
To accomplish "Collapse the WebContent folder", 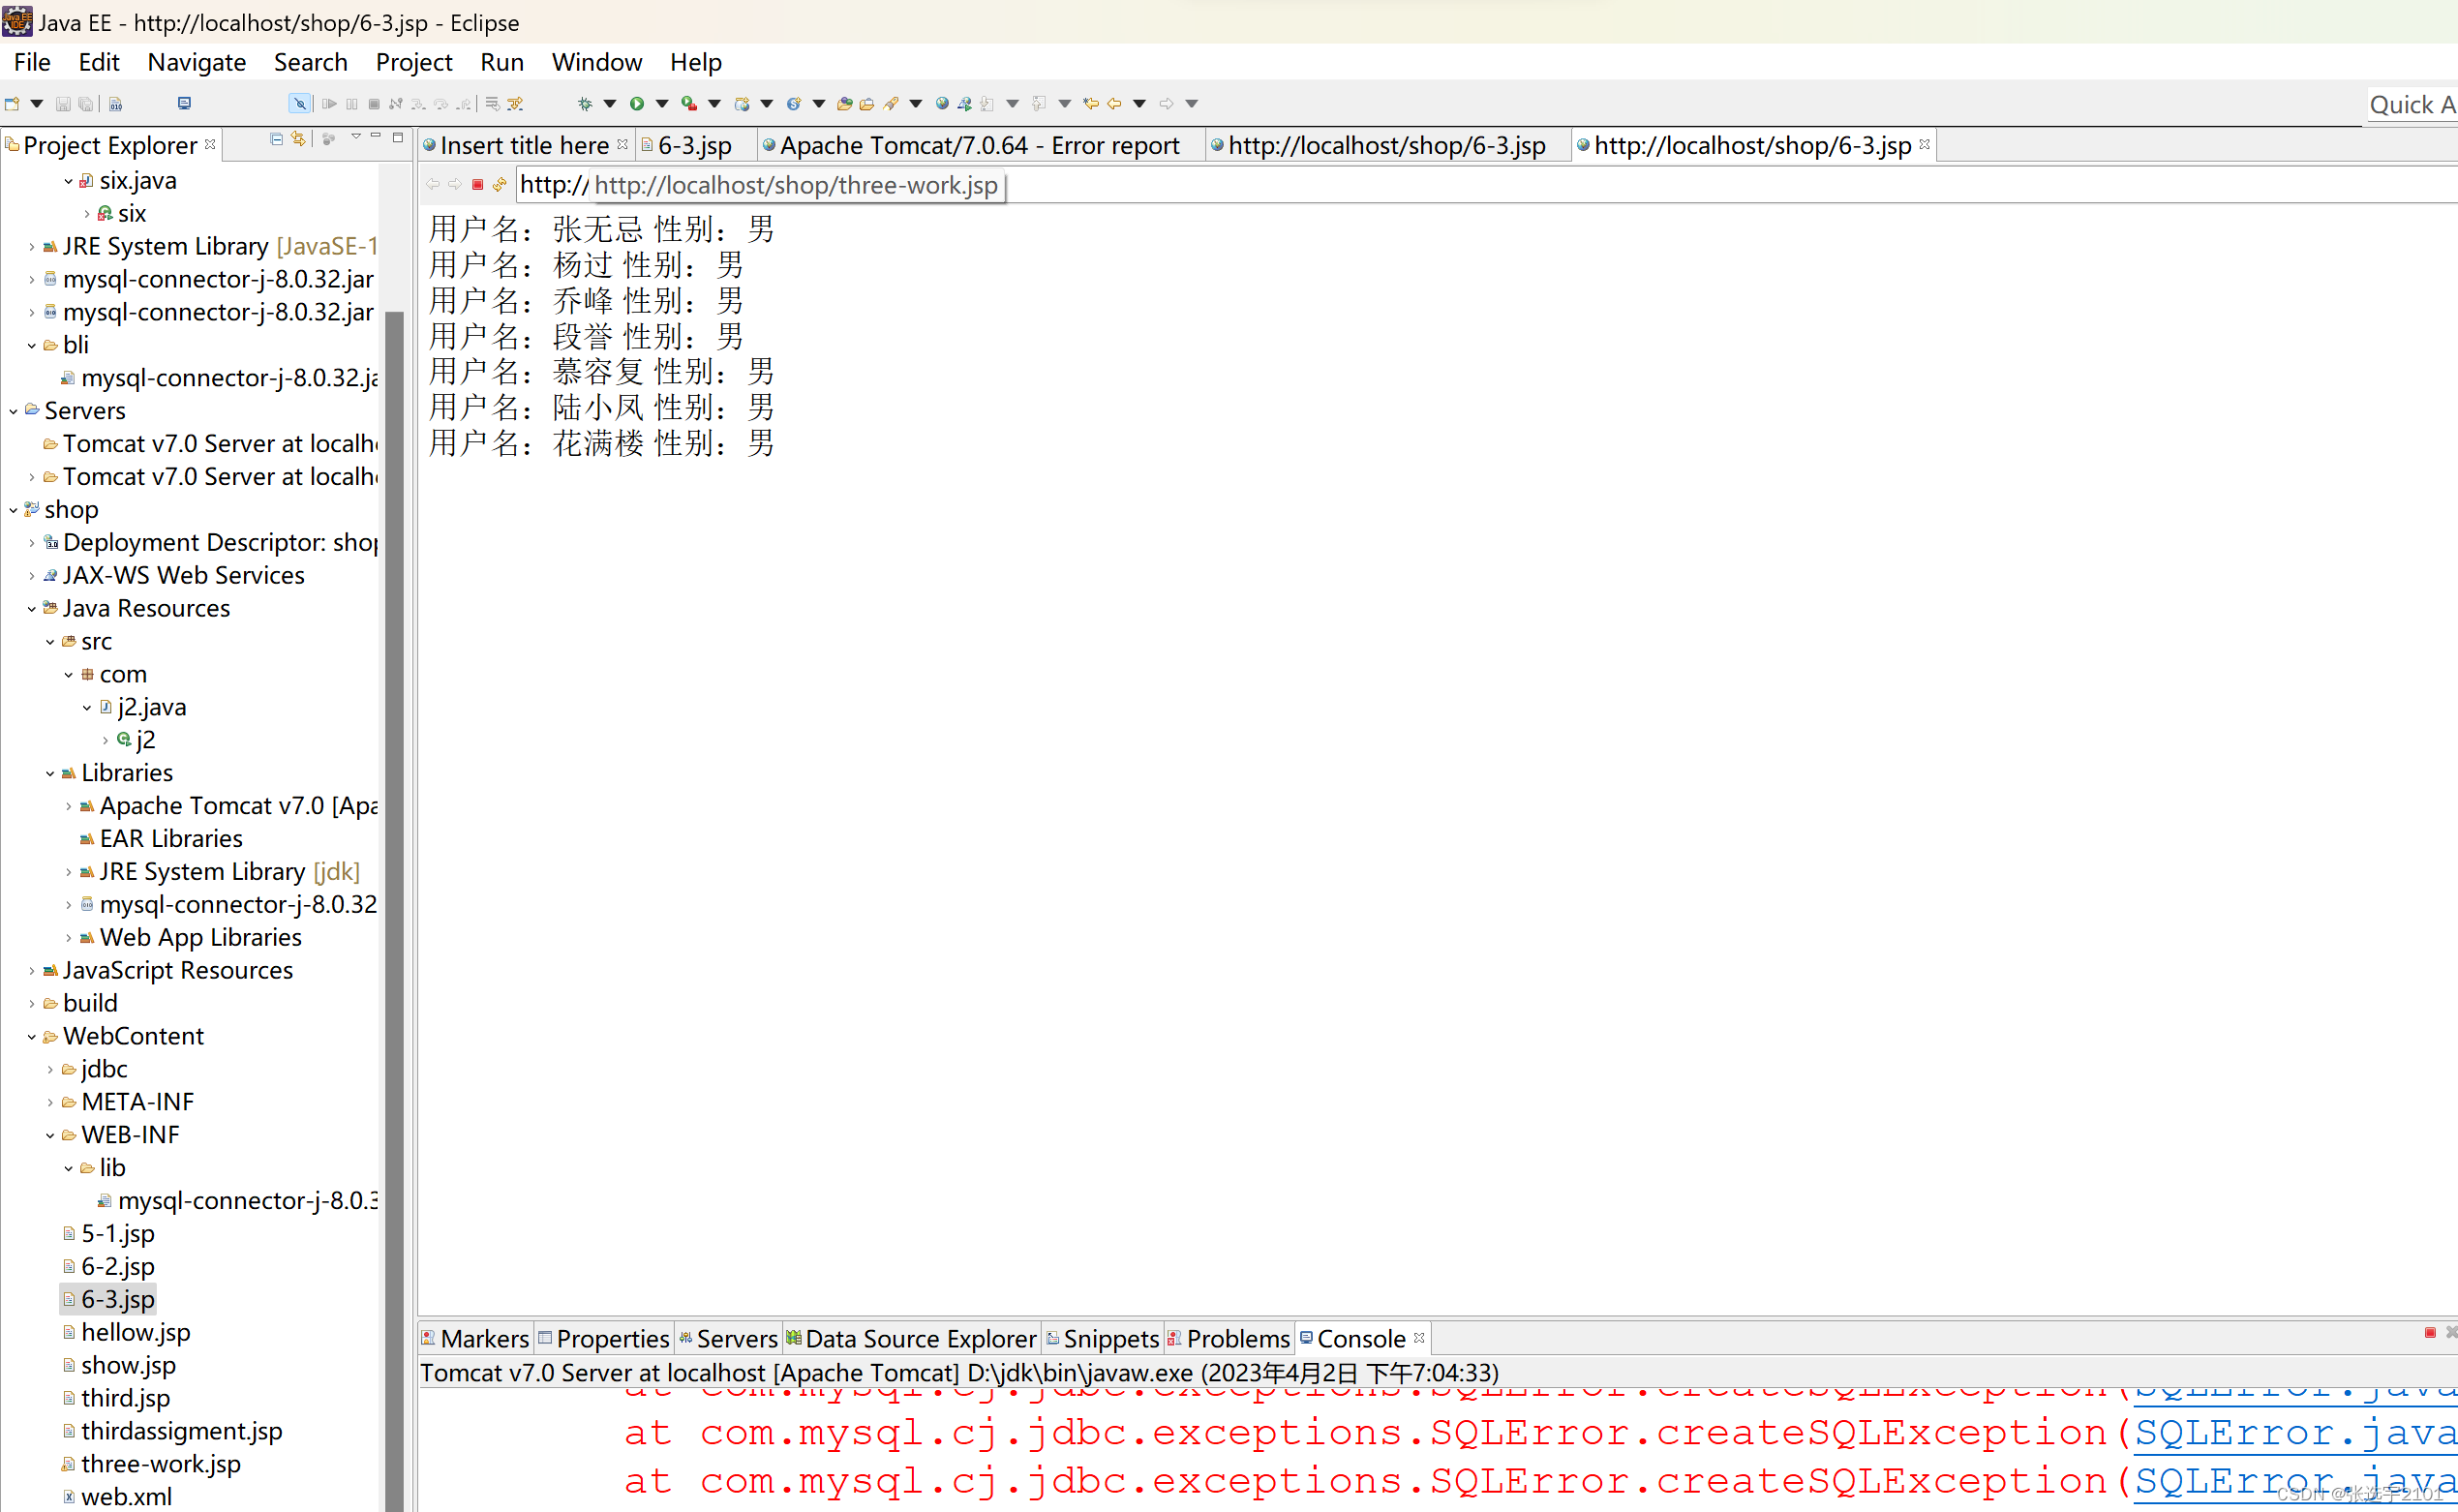I will coord(32,1036).
